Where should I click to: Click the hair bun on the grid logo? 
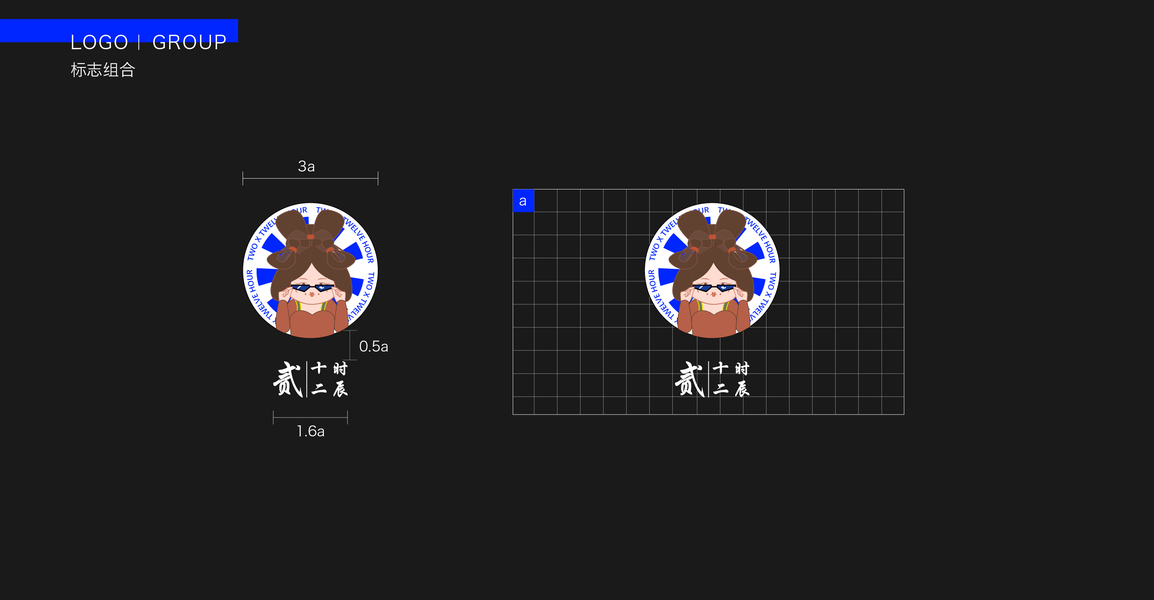[712, 228]
